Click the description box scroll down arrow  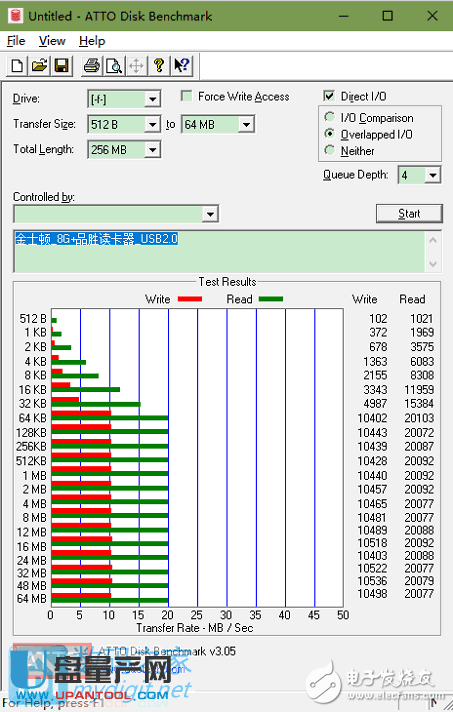pyautogui.click(x=433, y=264)
